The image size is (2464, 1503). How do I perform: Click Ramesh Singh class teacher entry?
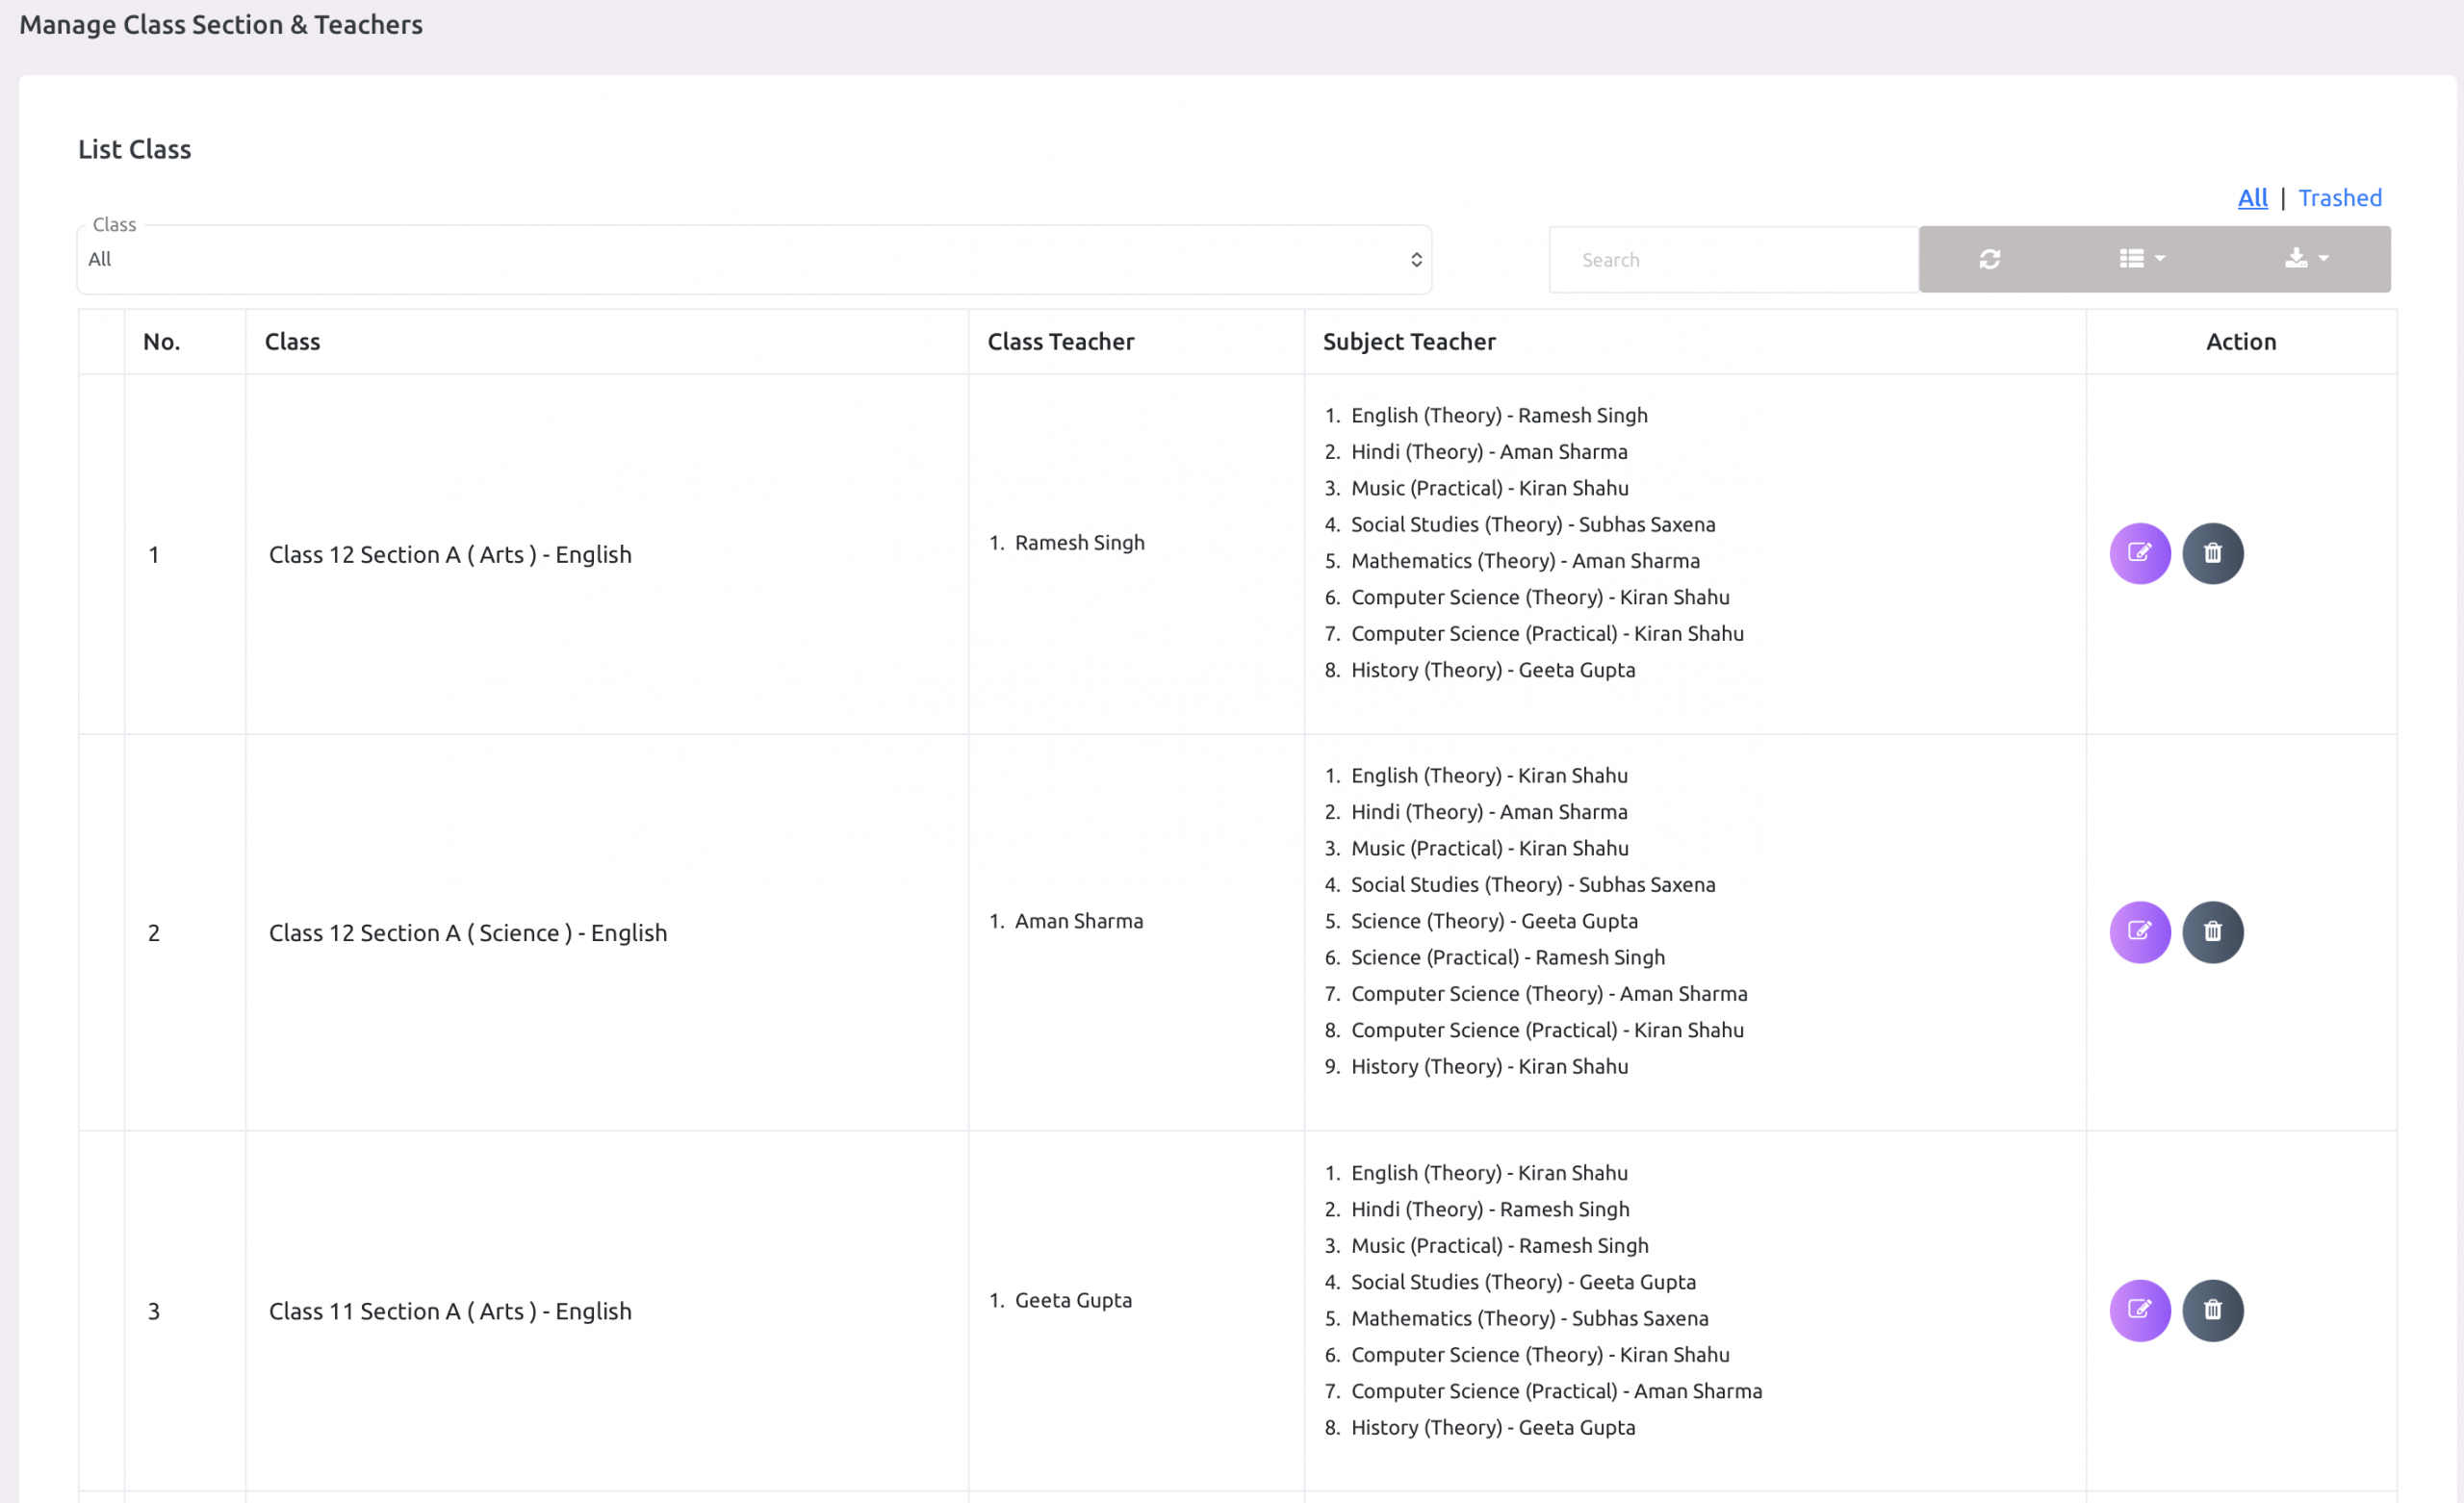(1079, 543)
